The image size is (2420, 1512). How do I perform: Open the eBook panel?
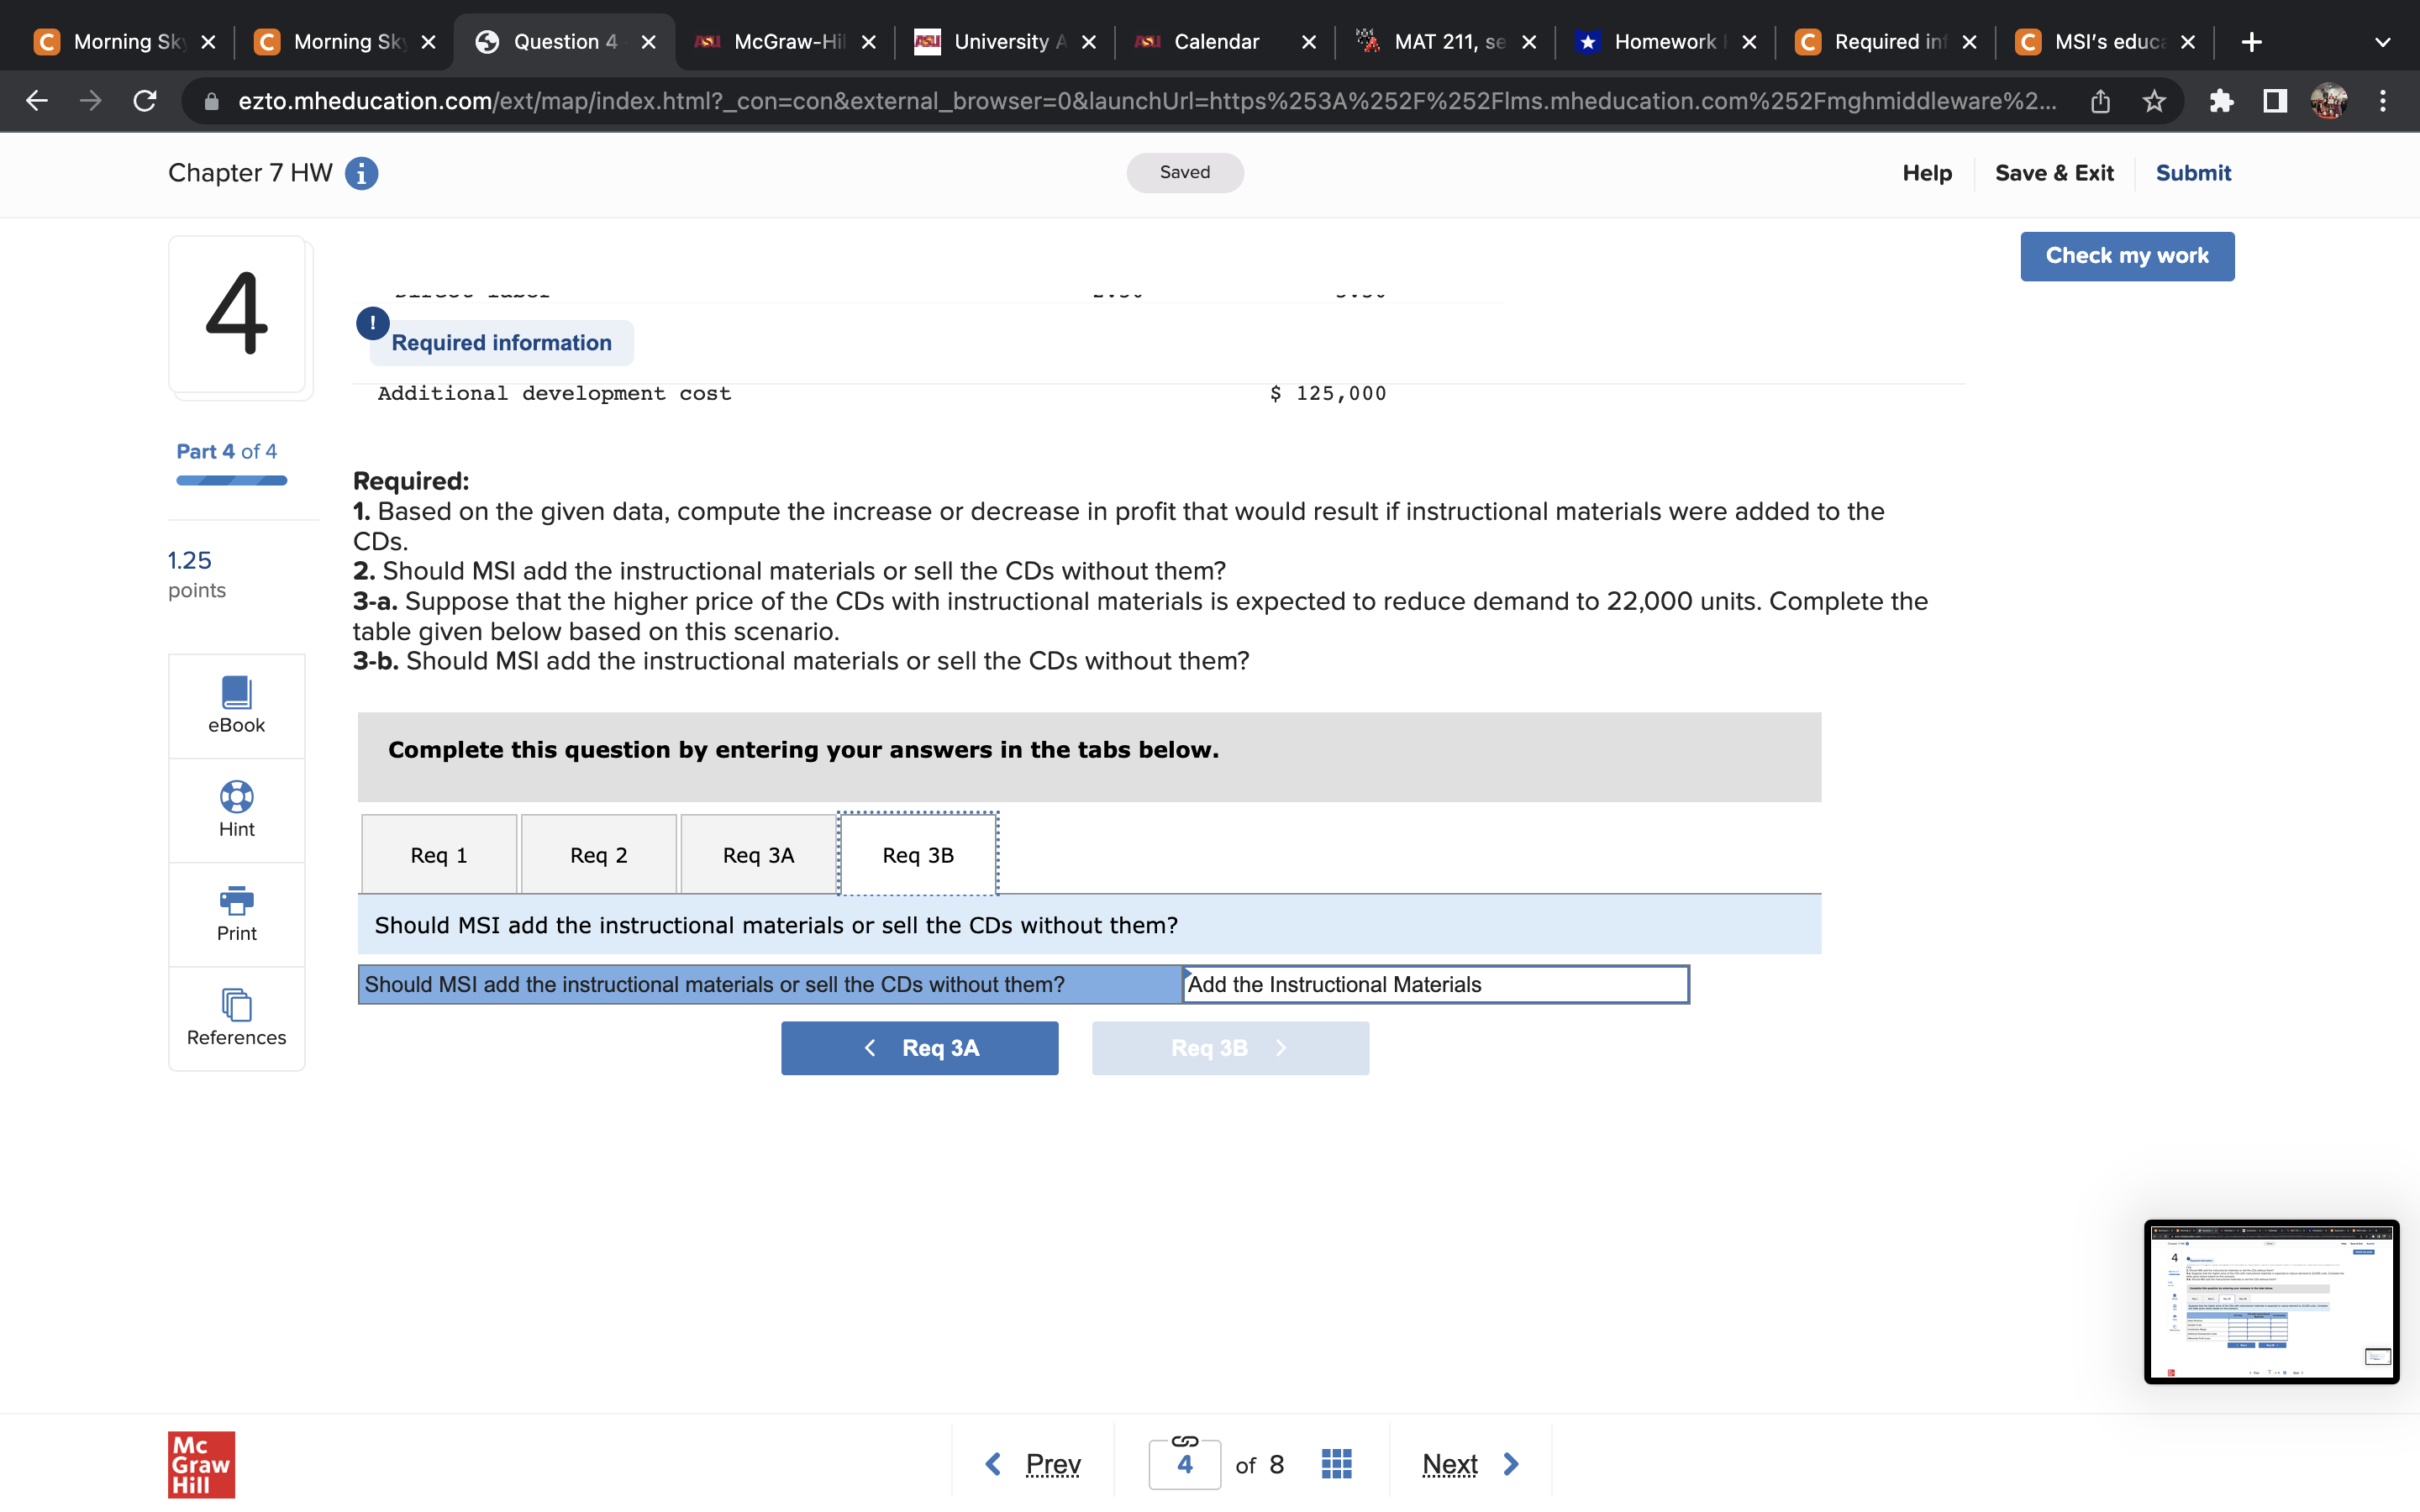[x=236, y=706]
